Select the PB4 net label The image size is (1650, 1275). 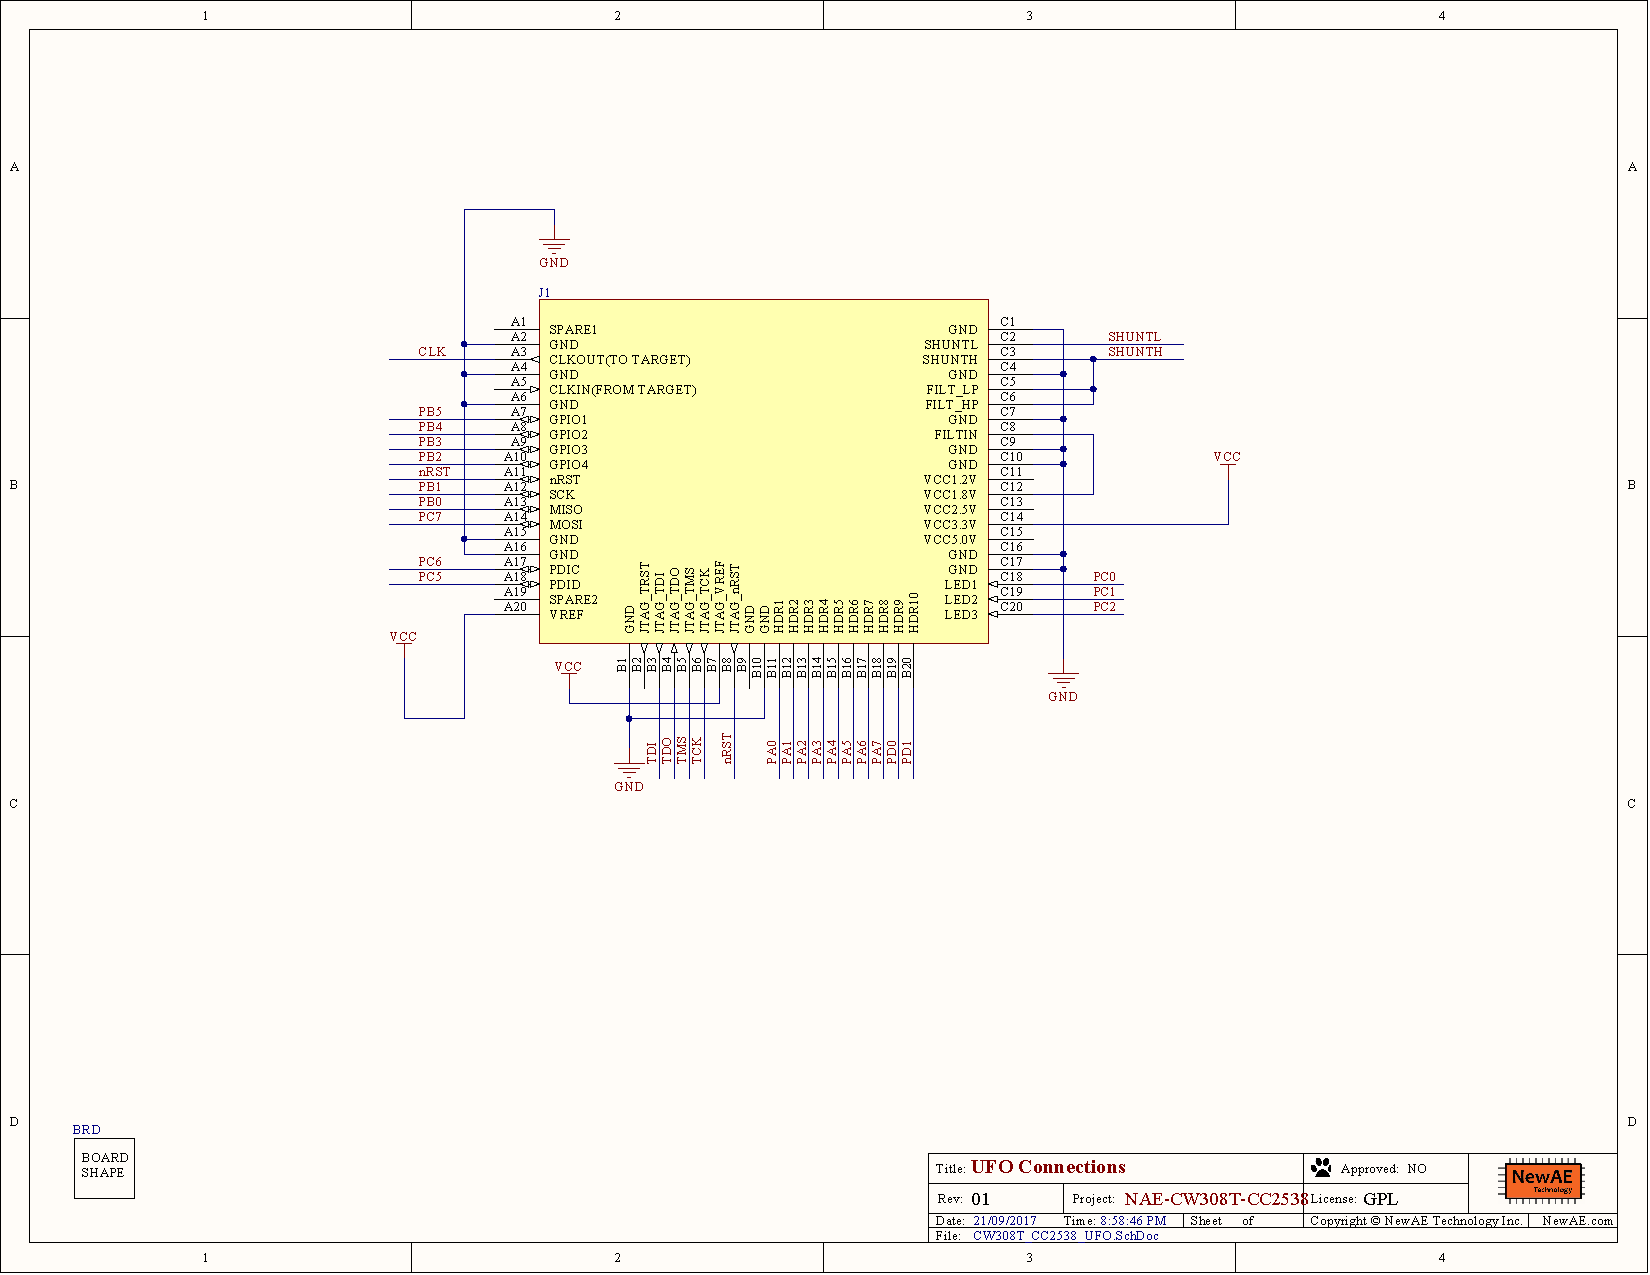coord(430,427)
